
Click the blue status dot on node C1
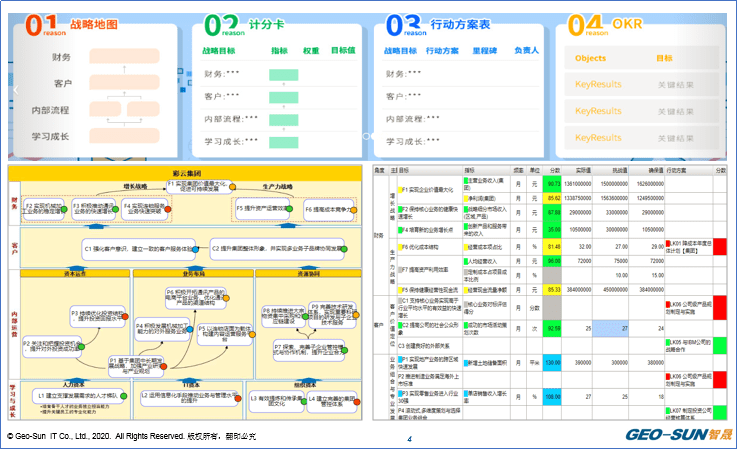tap(195, 249)
